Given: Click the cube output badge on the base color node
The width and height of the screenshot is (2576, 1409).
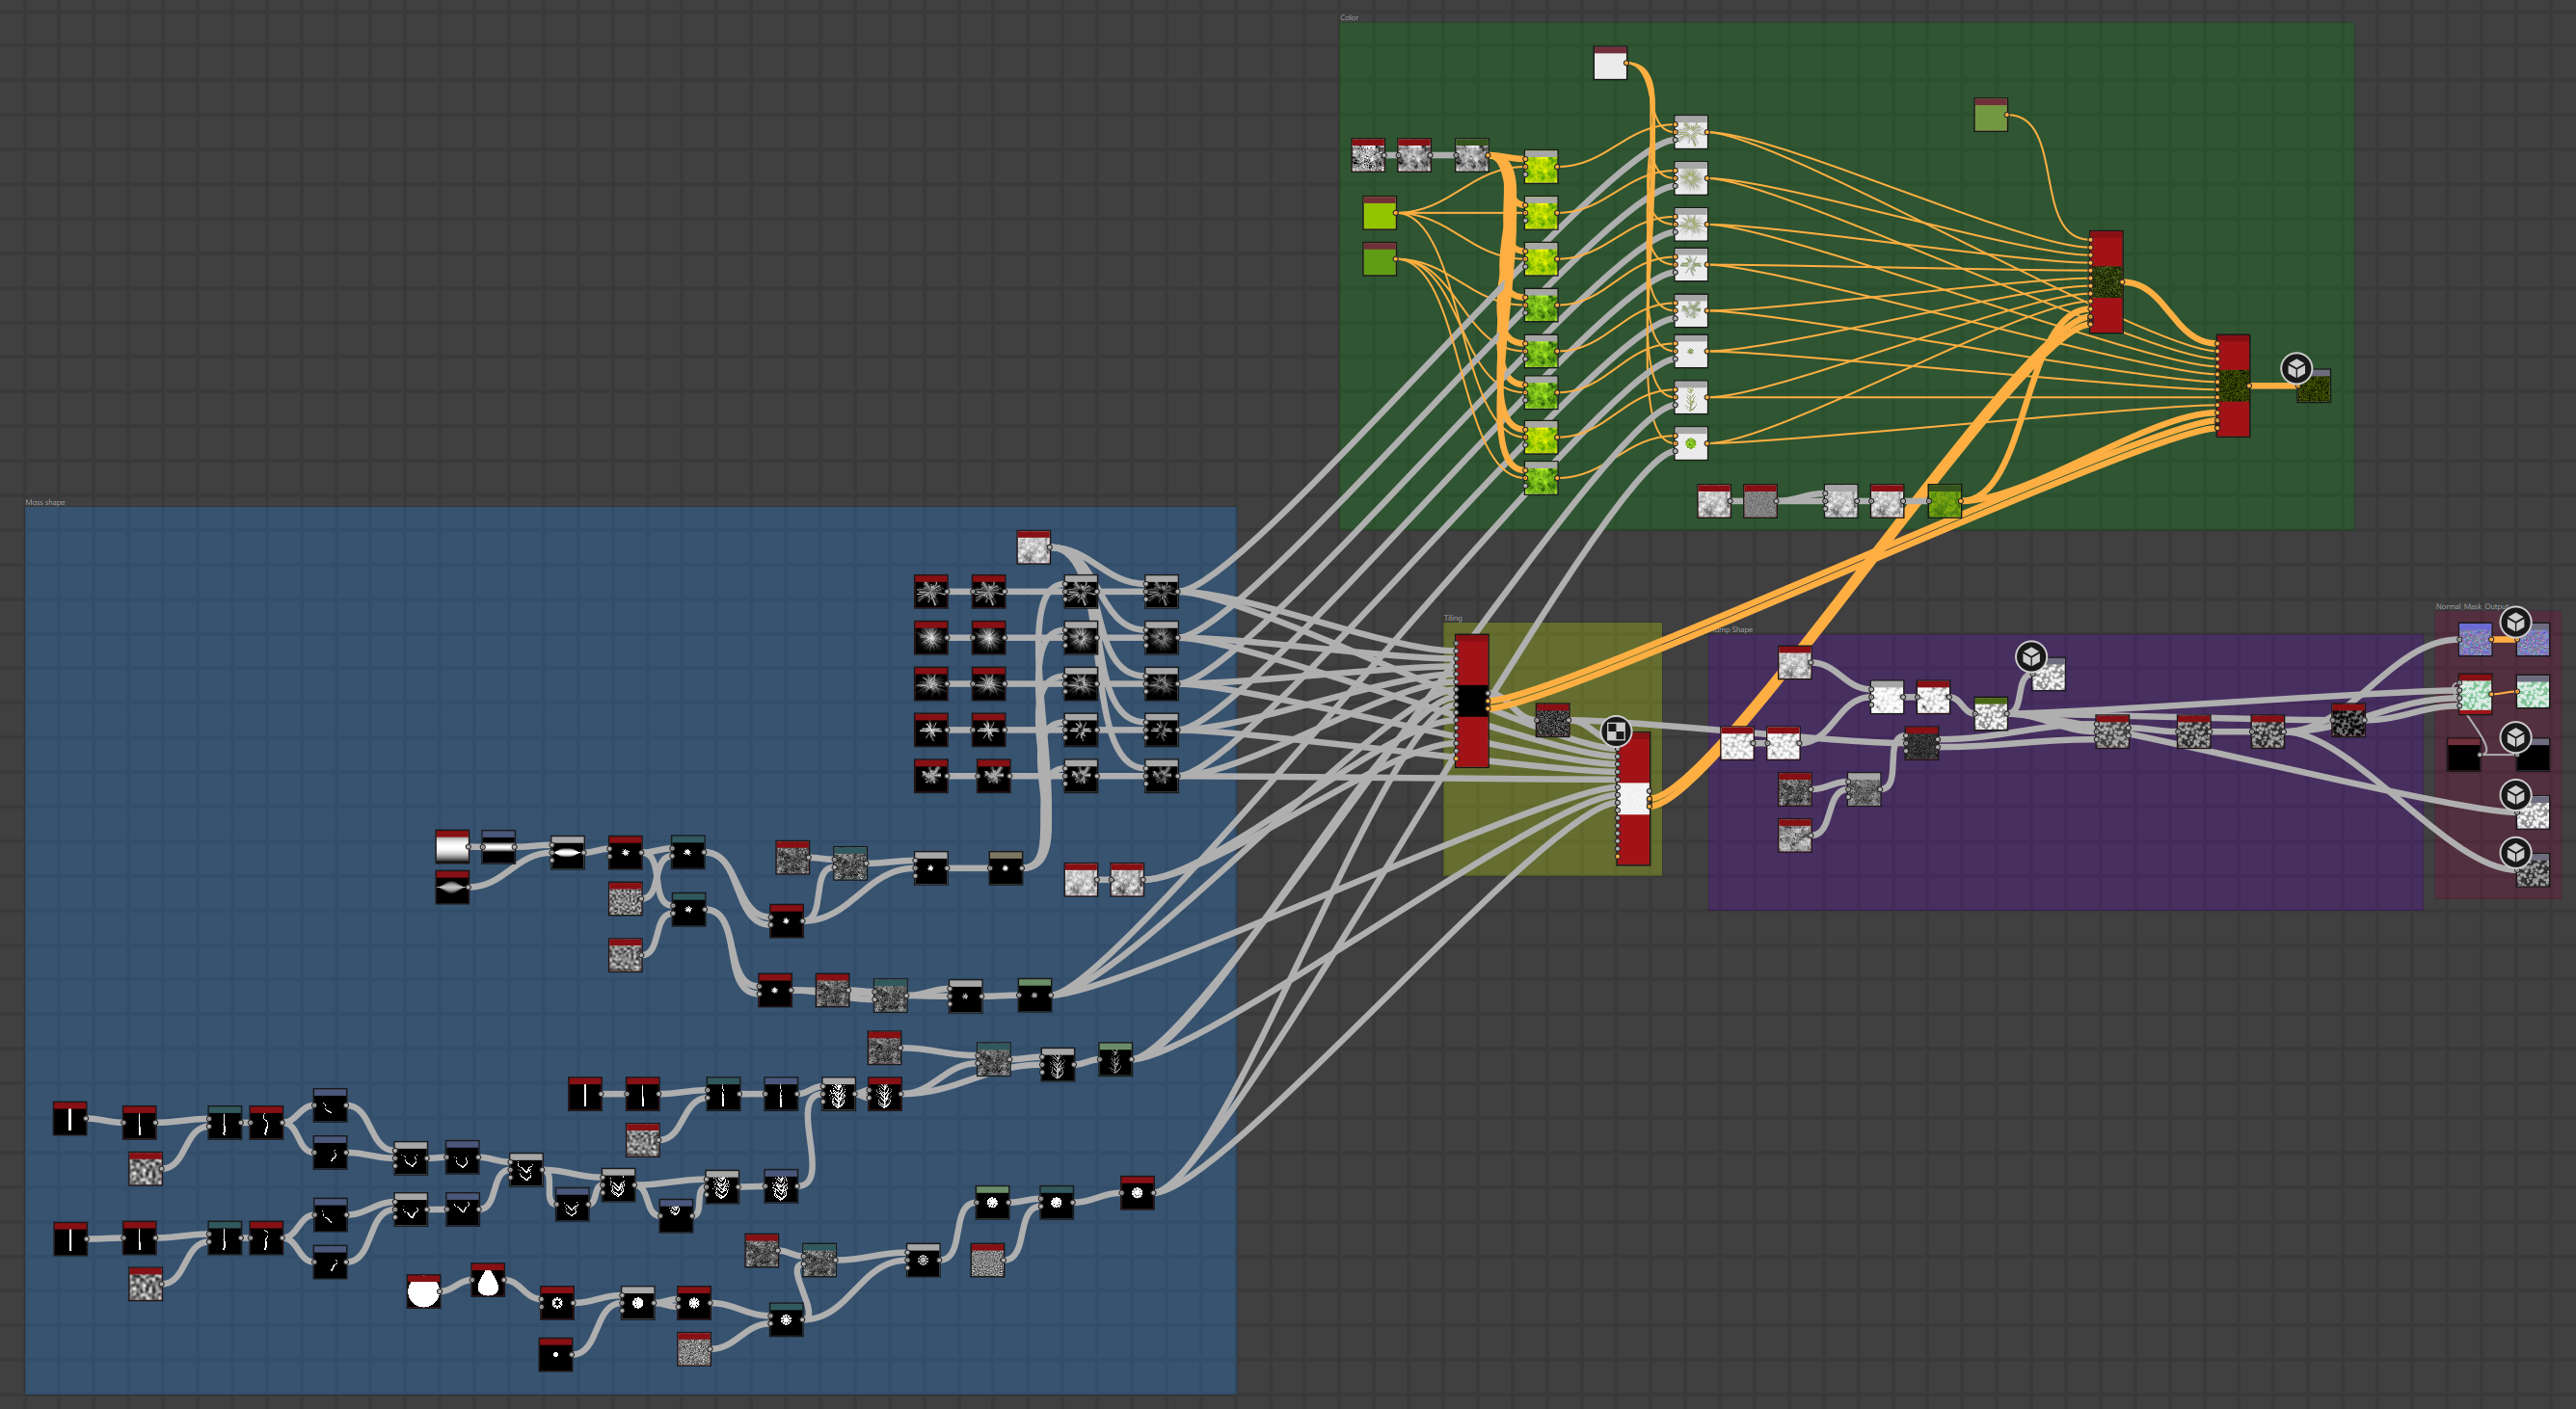Looking at the screenshot, I should click(2296, 368).
